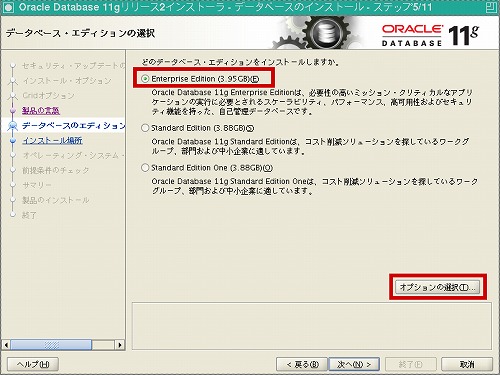Click the sidebar horizontal scrollbar thumb
The height and width of the screenshot is (375, 500).
pyautogui.click(x=51, y=345)
